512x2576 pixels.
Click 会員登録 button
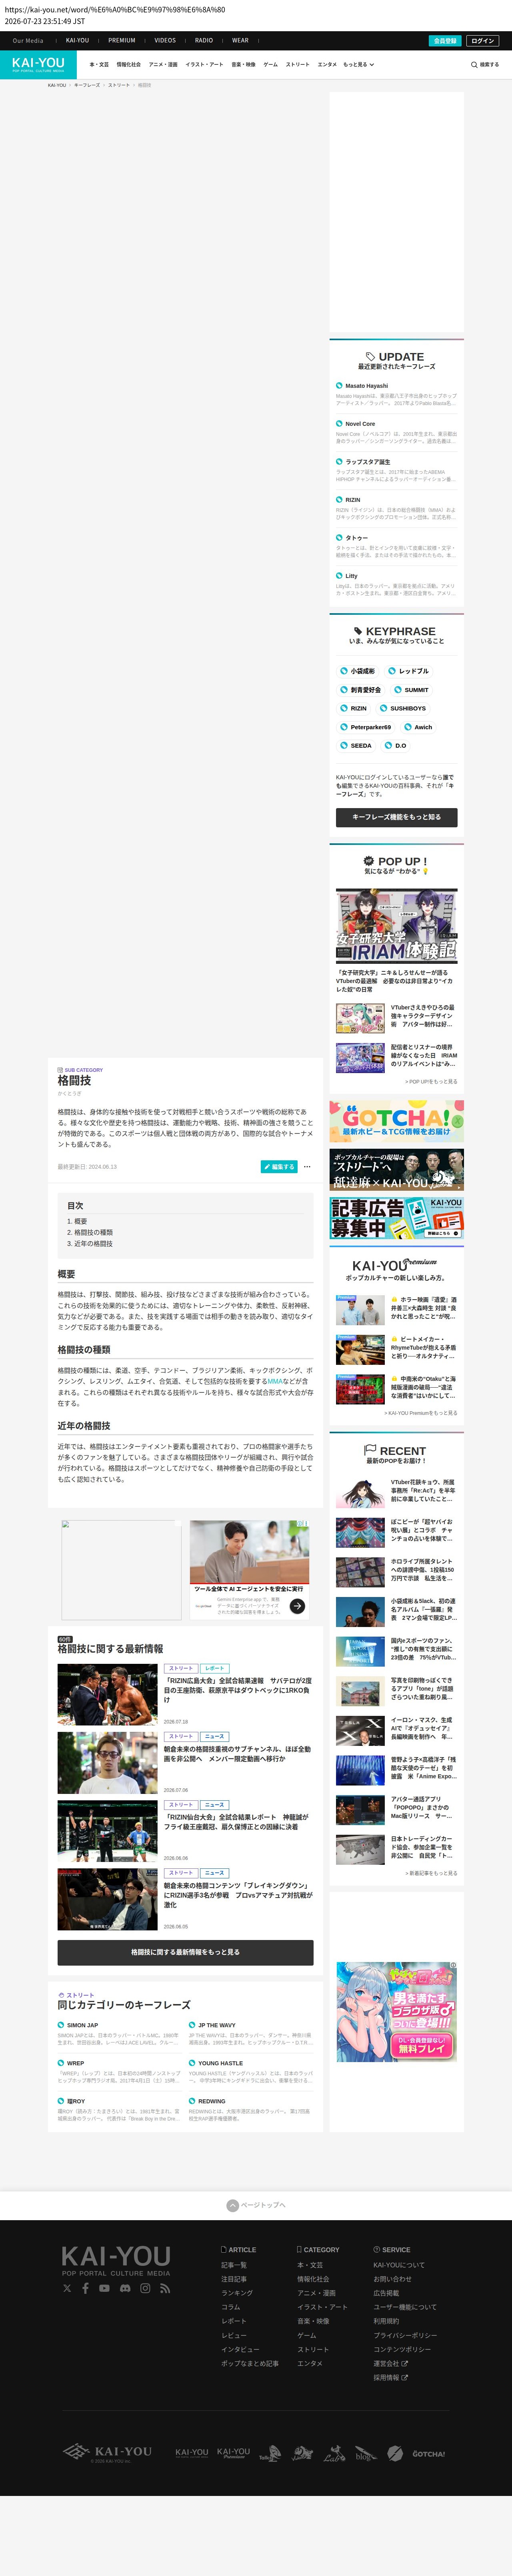pos(445,41)
